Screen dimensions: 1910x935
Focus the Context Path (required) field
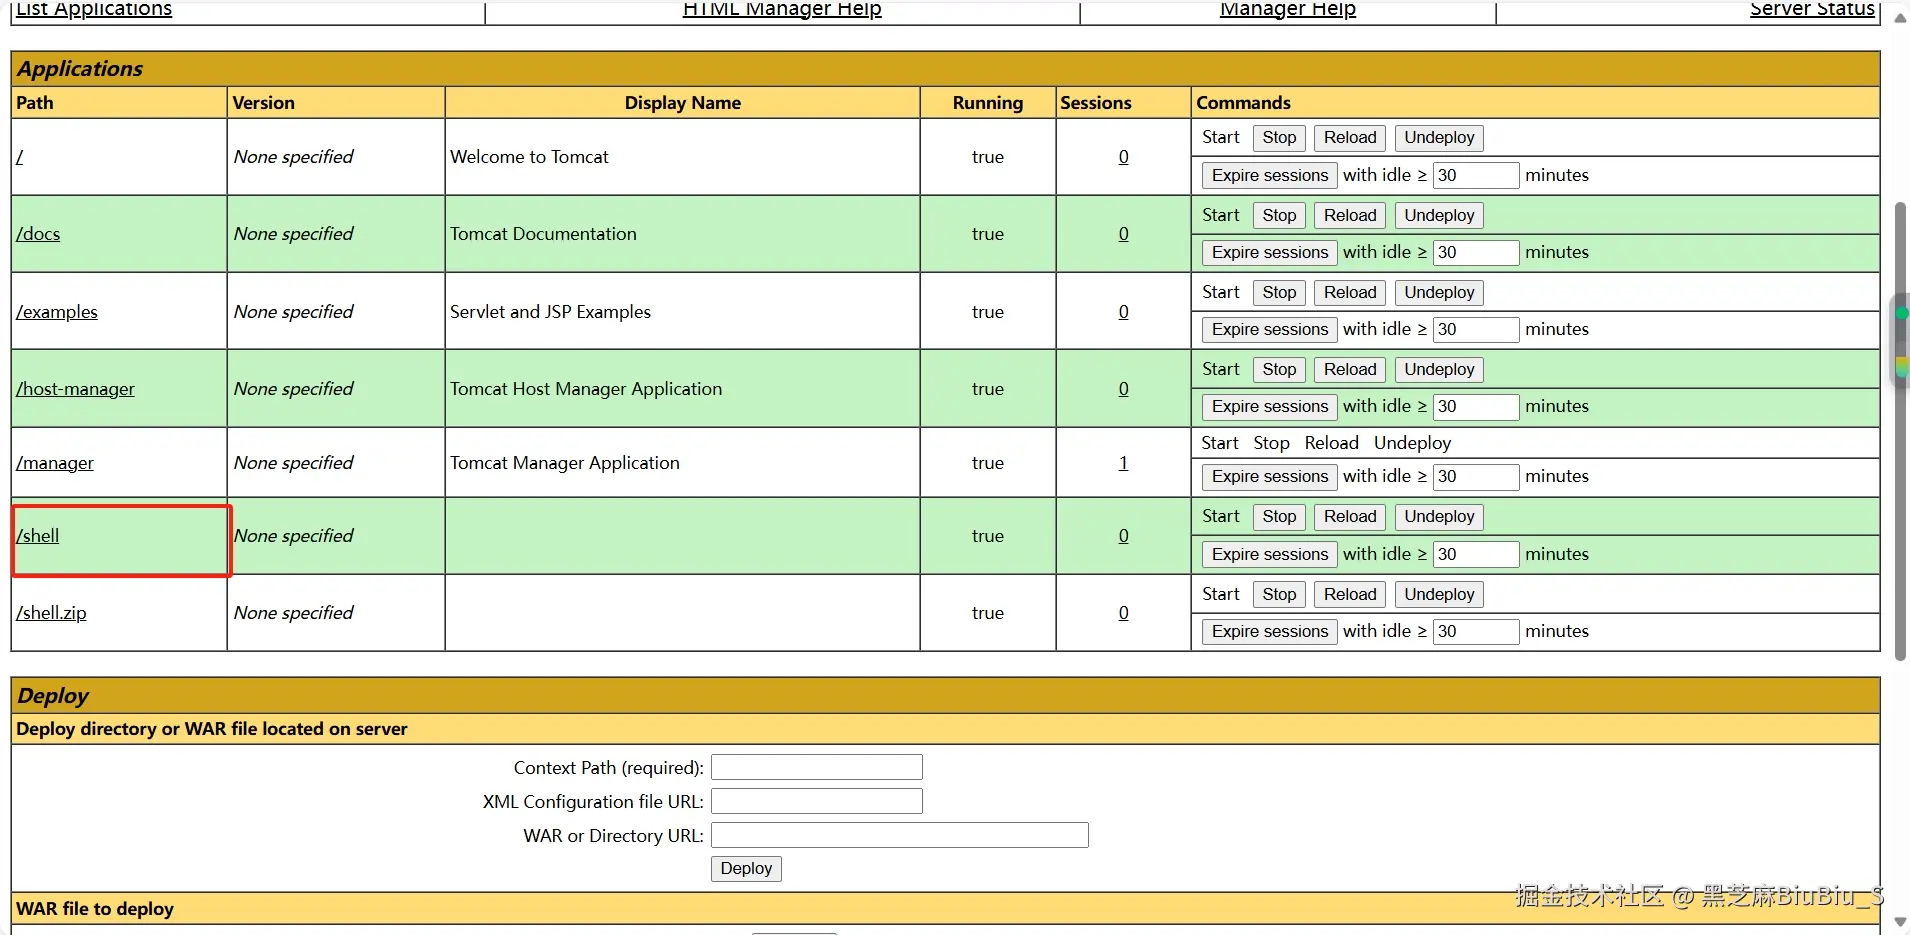tap(817, 767)
